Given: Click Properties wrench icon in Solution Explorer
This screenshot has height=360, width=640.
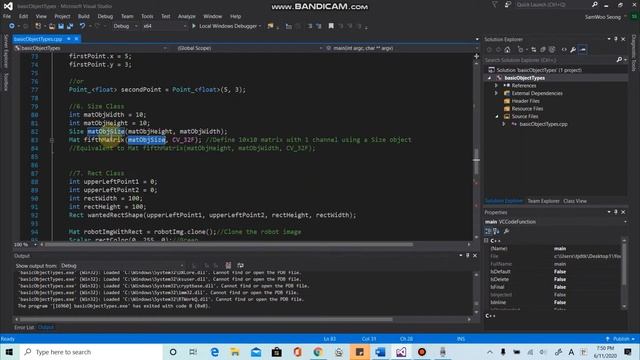Looking at the screenshot, I should point(573,49).
